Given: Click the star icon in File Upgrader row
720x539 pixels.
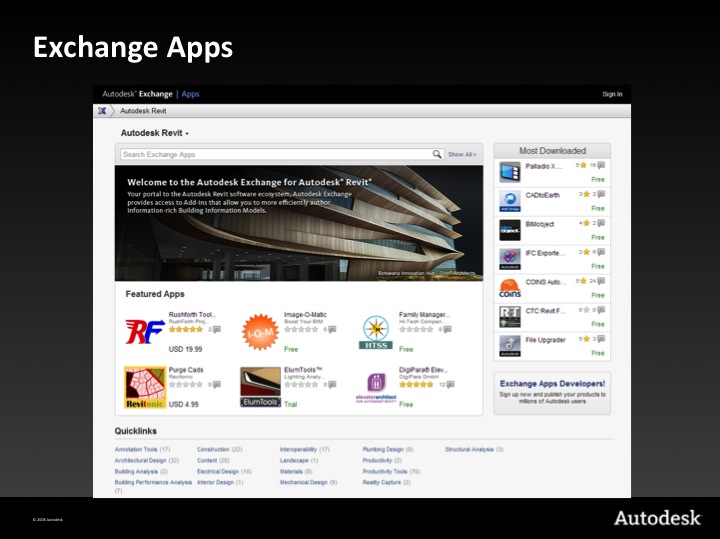Looking at the screenshot, I should coord(584,339).
